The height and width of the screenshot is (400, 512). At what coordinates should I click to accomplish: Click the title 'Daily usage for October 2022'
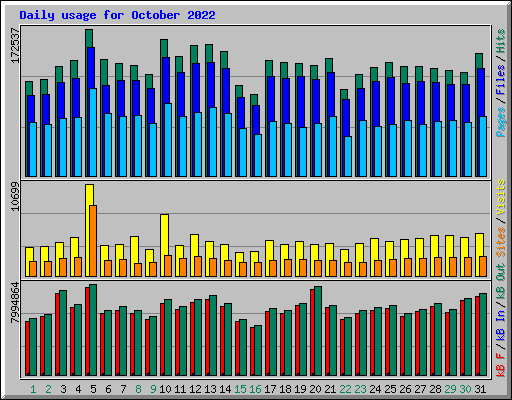[117, 15]
